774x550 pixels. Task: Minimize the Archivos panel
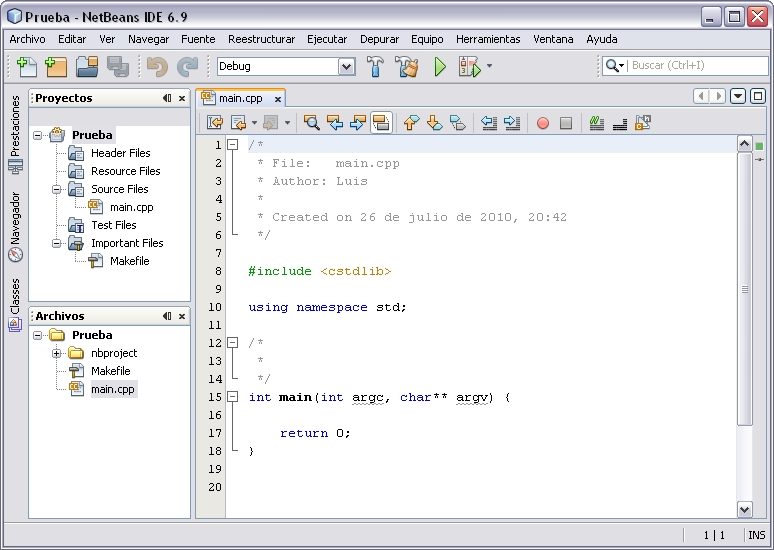[167, 316]
